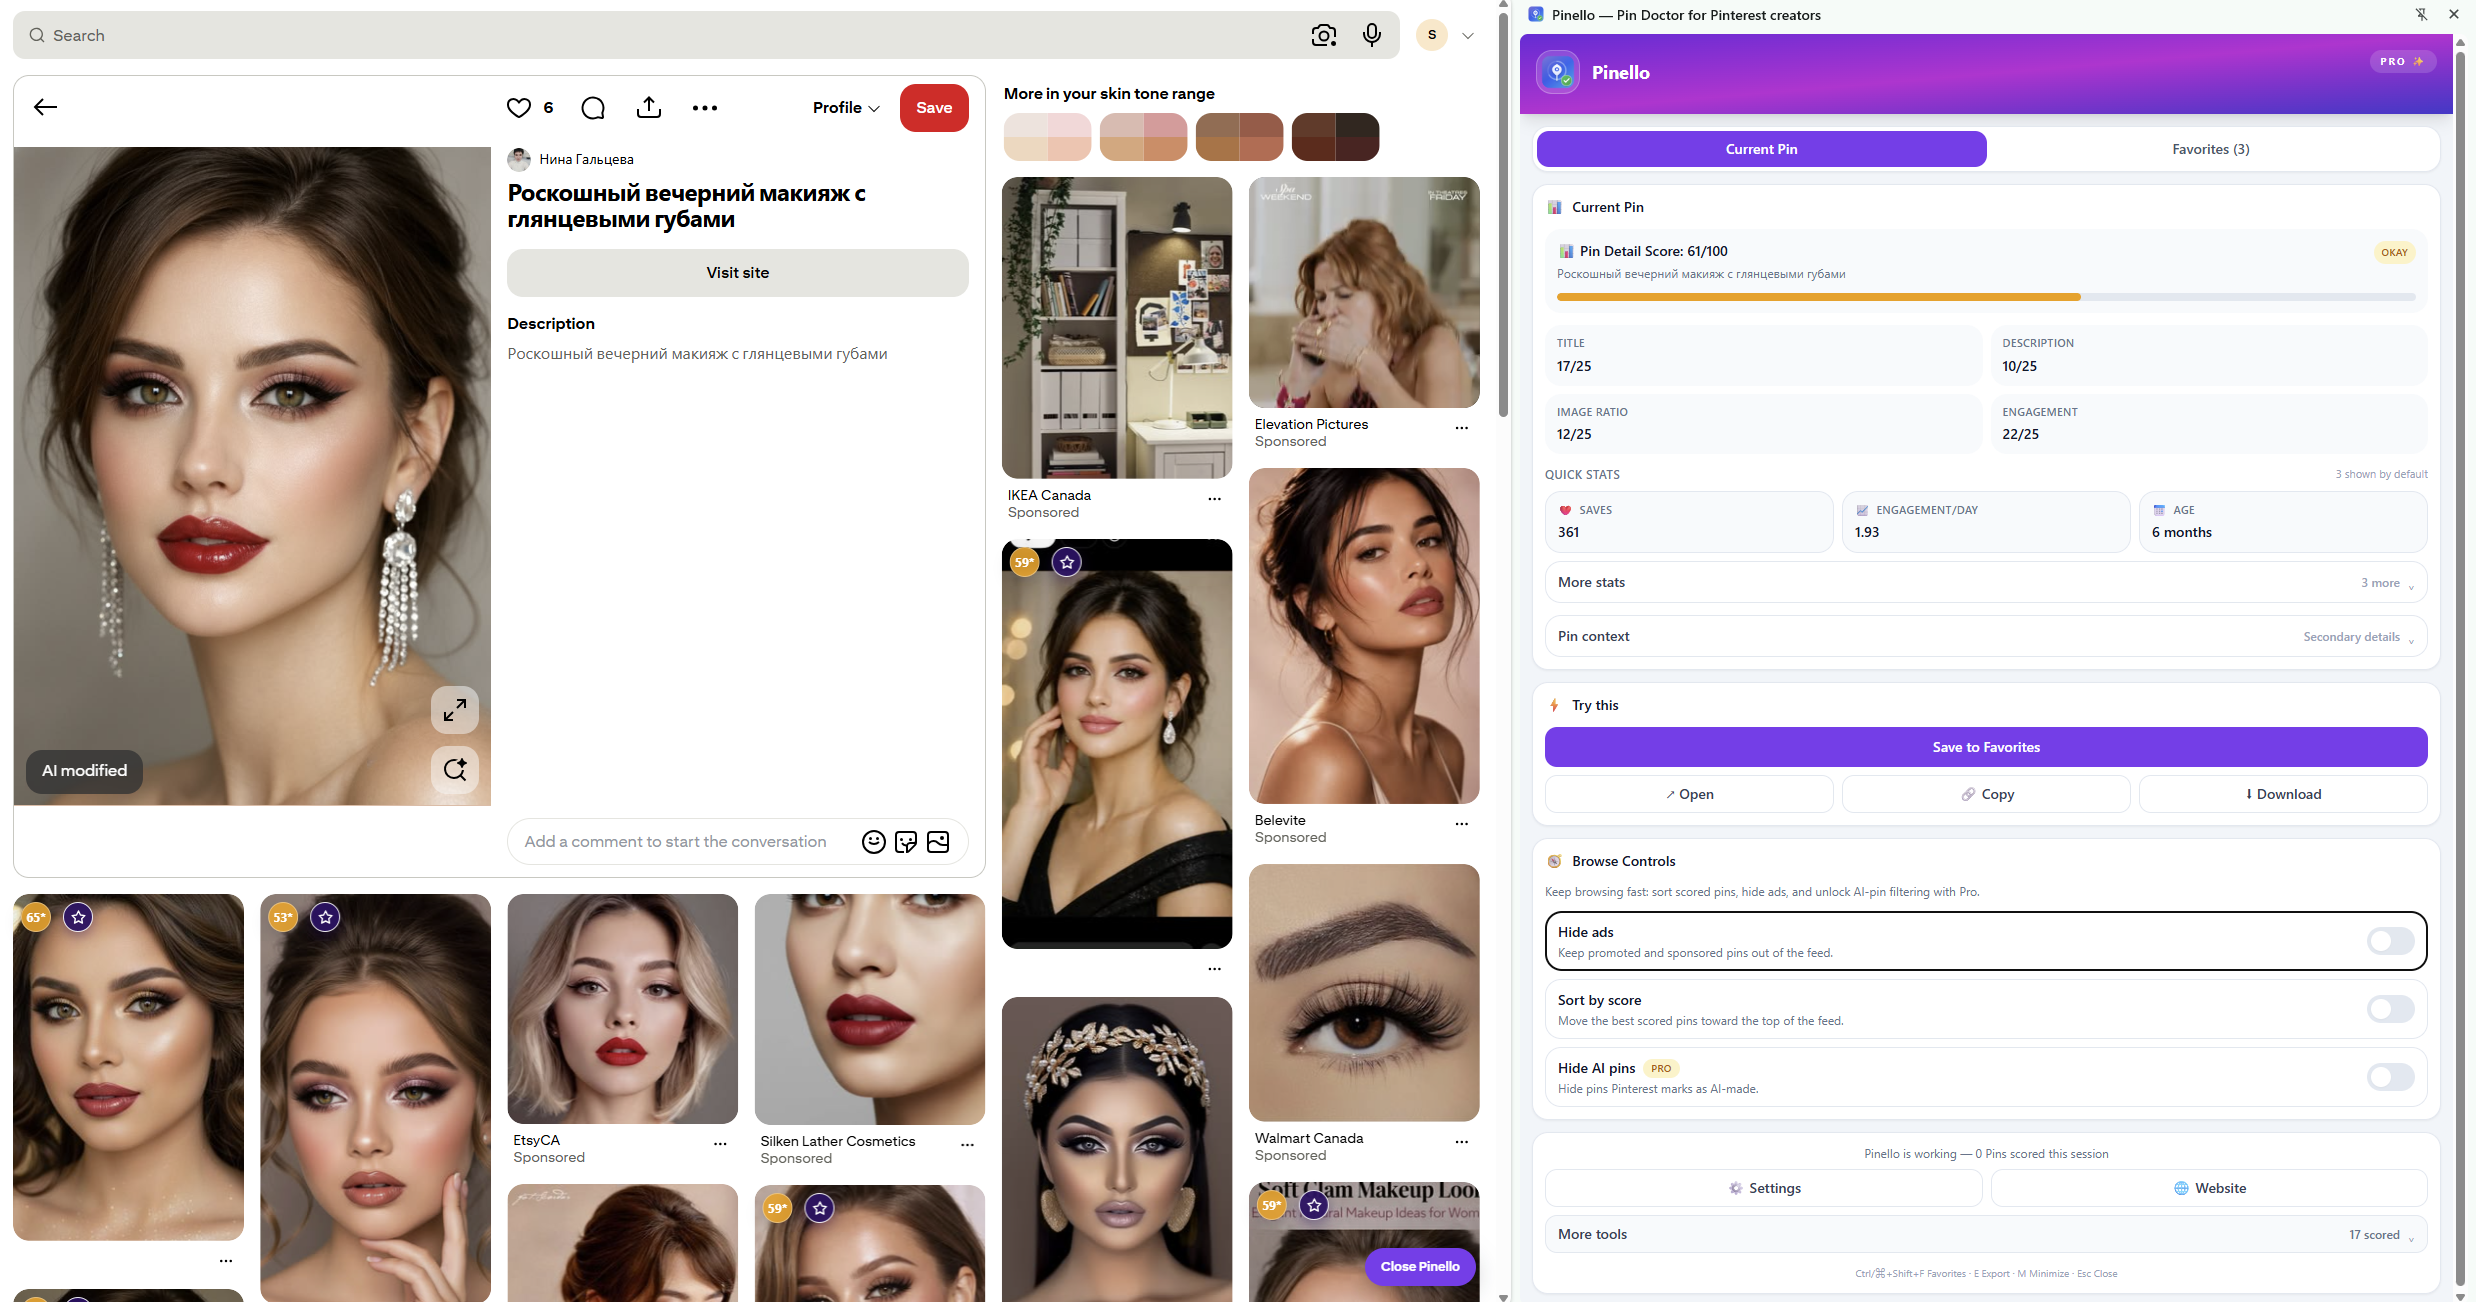The height and width of the screenshot is (1302, 2476).
Task: Insert emoji in the comment box
Action: click(x=874, y=842)
